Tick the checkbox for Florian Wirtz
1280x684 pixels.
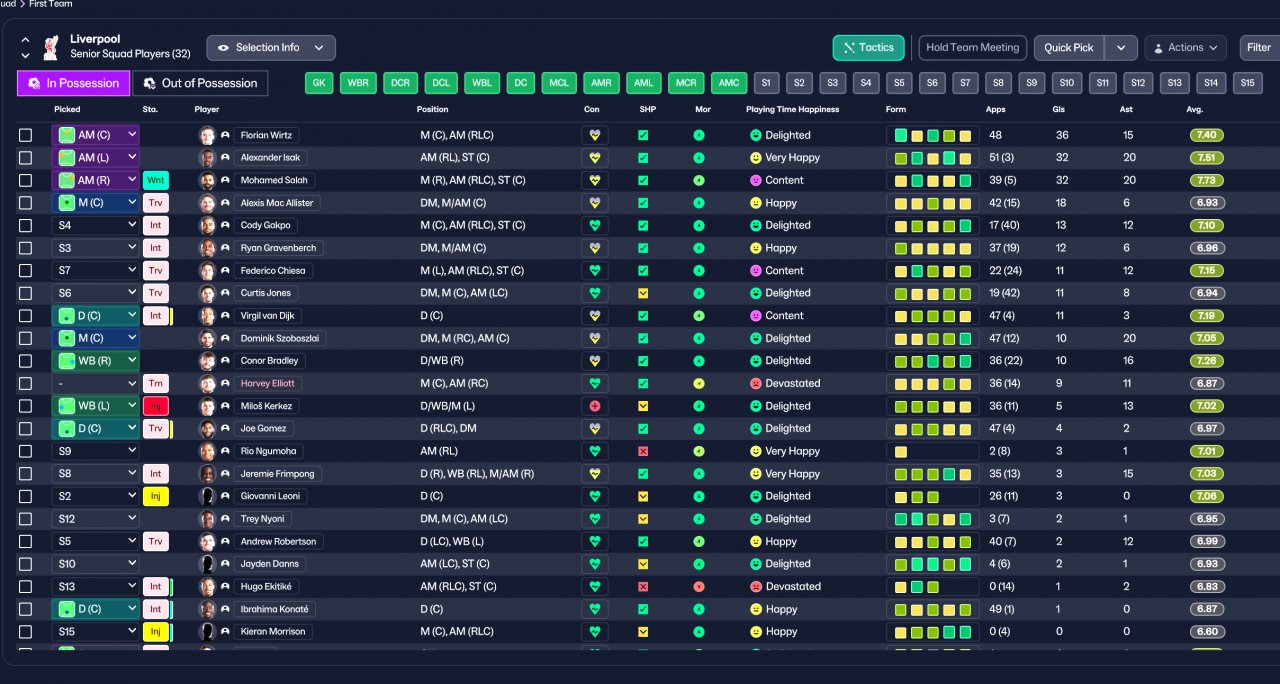(26, 135)
